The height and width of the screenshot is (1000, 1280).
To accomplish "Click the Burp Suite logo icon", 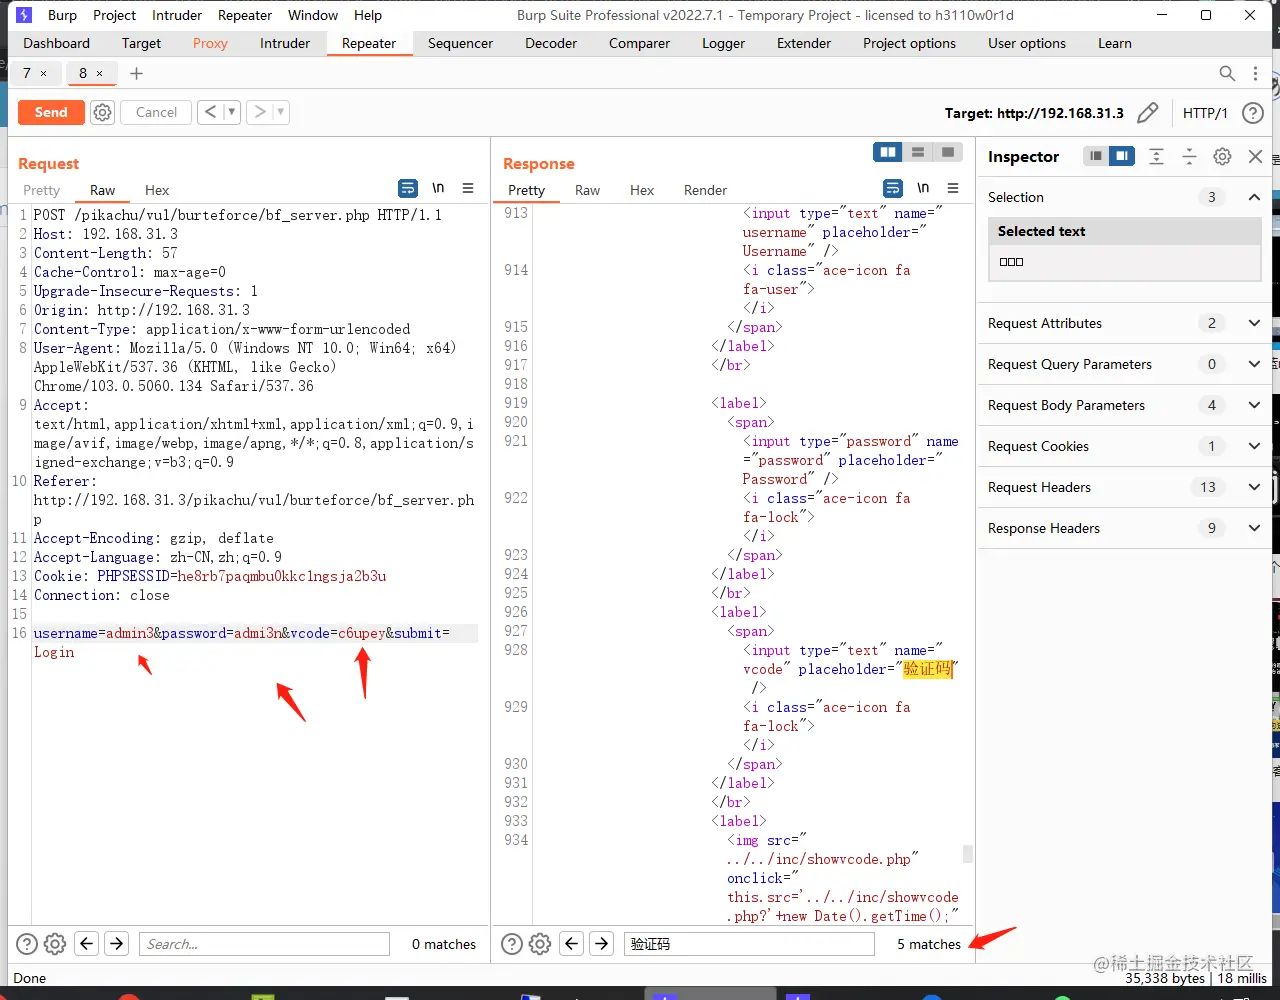I will coord(24,15).
